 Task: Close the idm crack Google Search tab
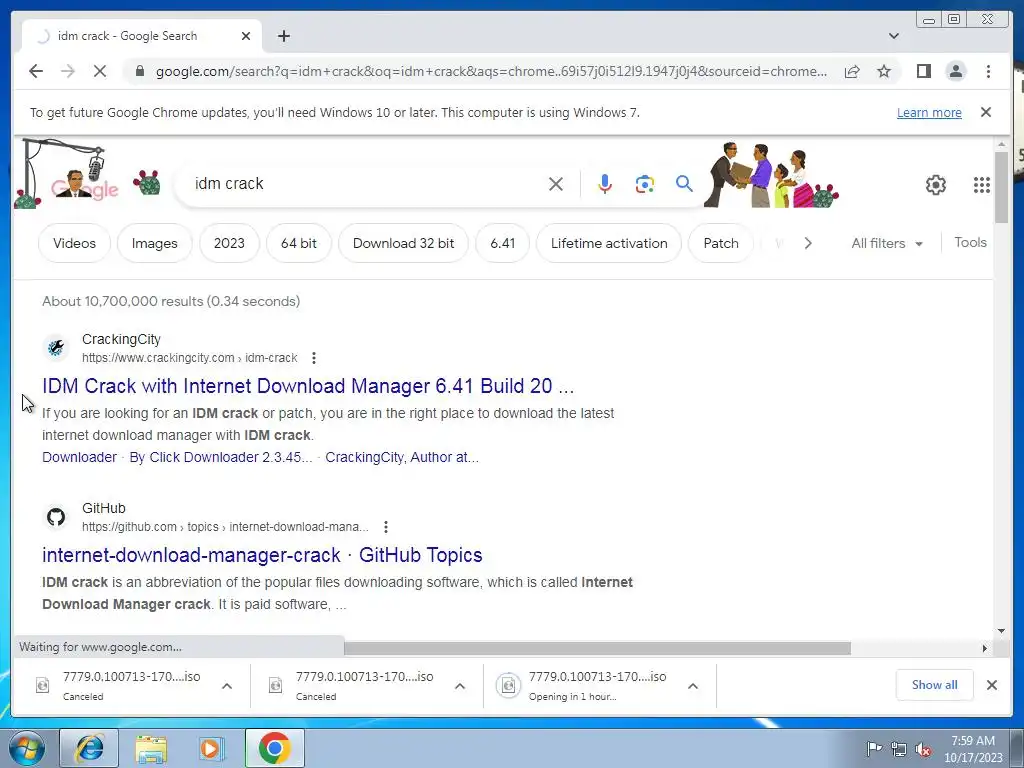point(246,36)
